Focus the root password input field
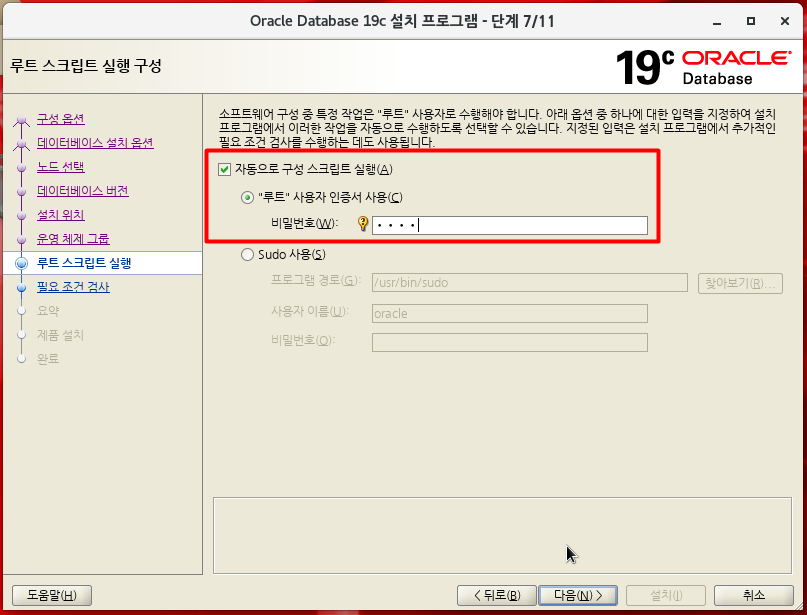This screenshot has height=615, width=807. click(x=510, y=225)
